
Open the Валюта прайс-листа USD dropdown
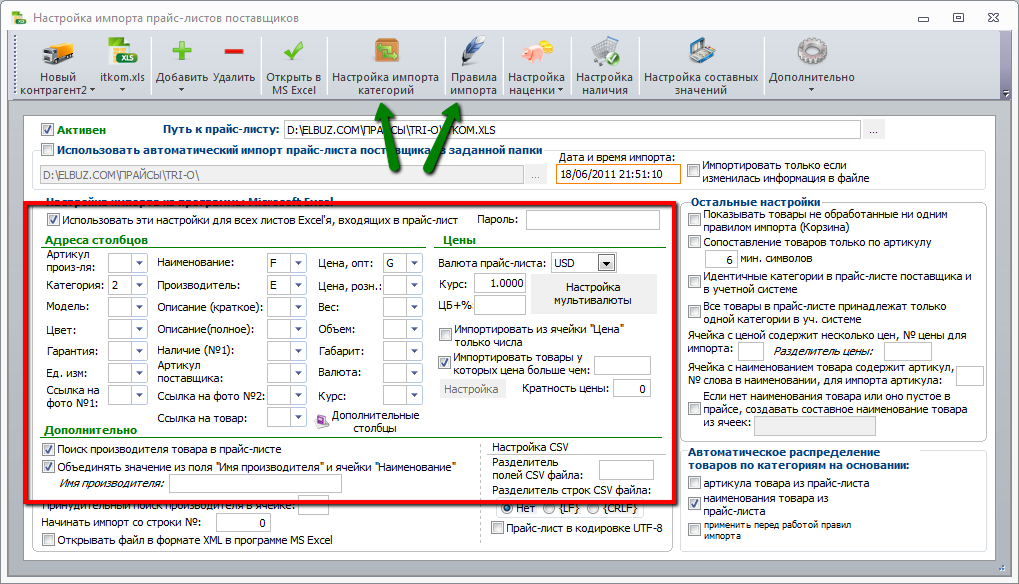[x=606, y=263]
